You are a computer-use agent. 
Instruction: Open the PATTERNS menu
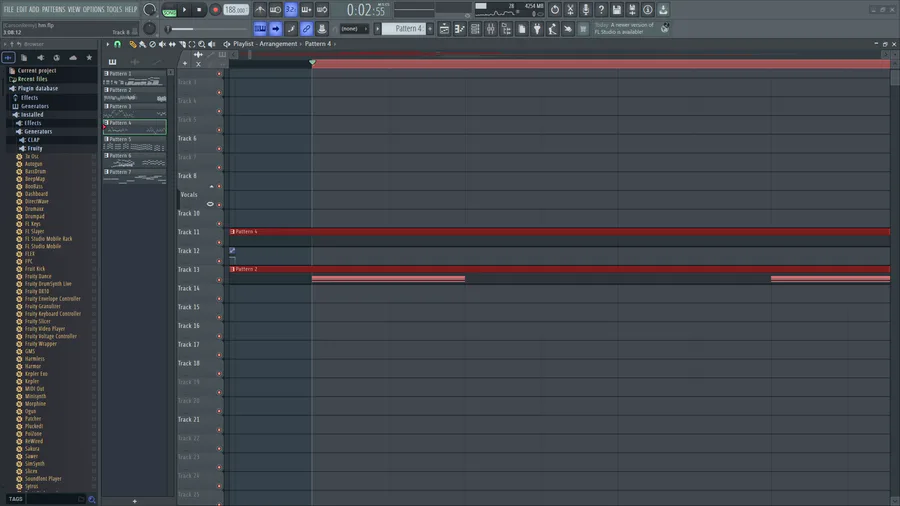coord(53,9)
